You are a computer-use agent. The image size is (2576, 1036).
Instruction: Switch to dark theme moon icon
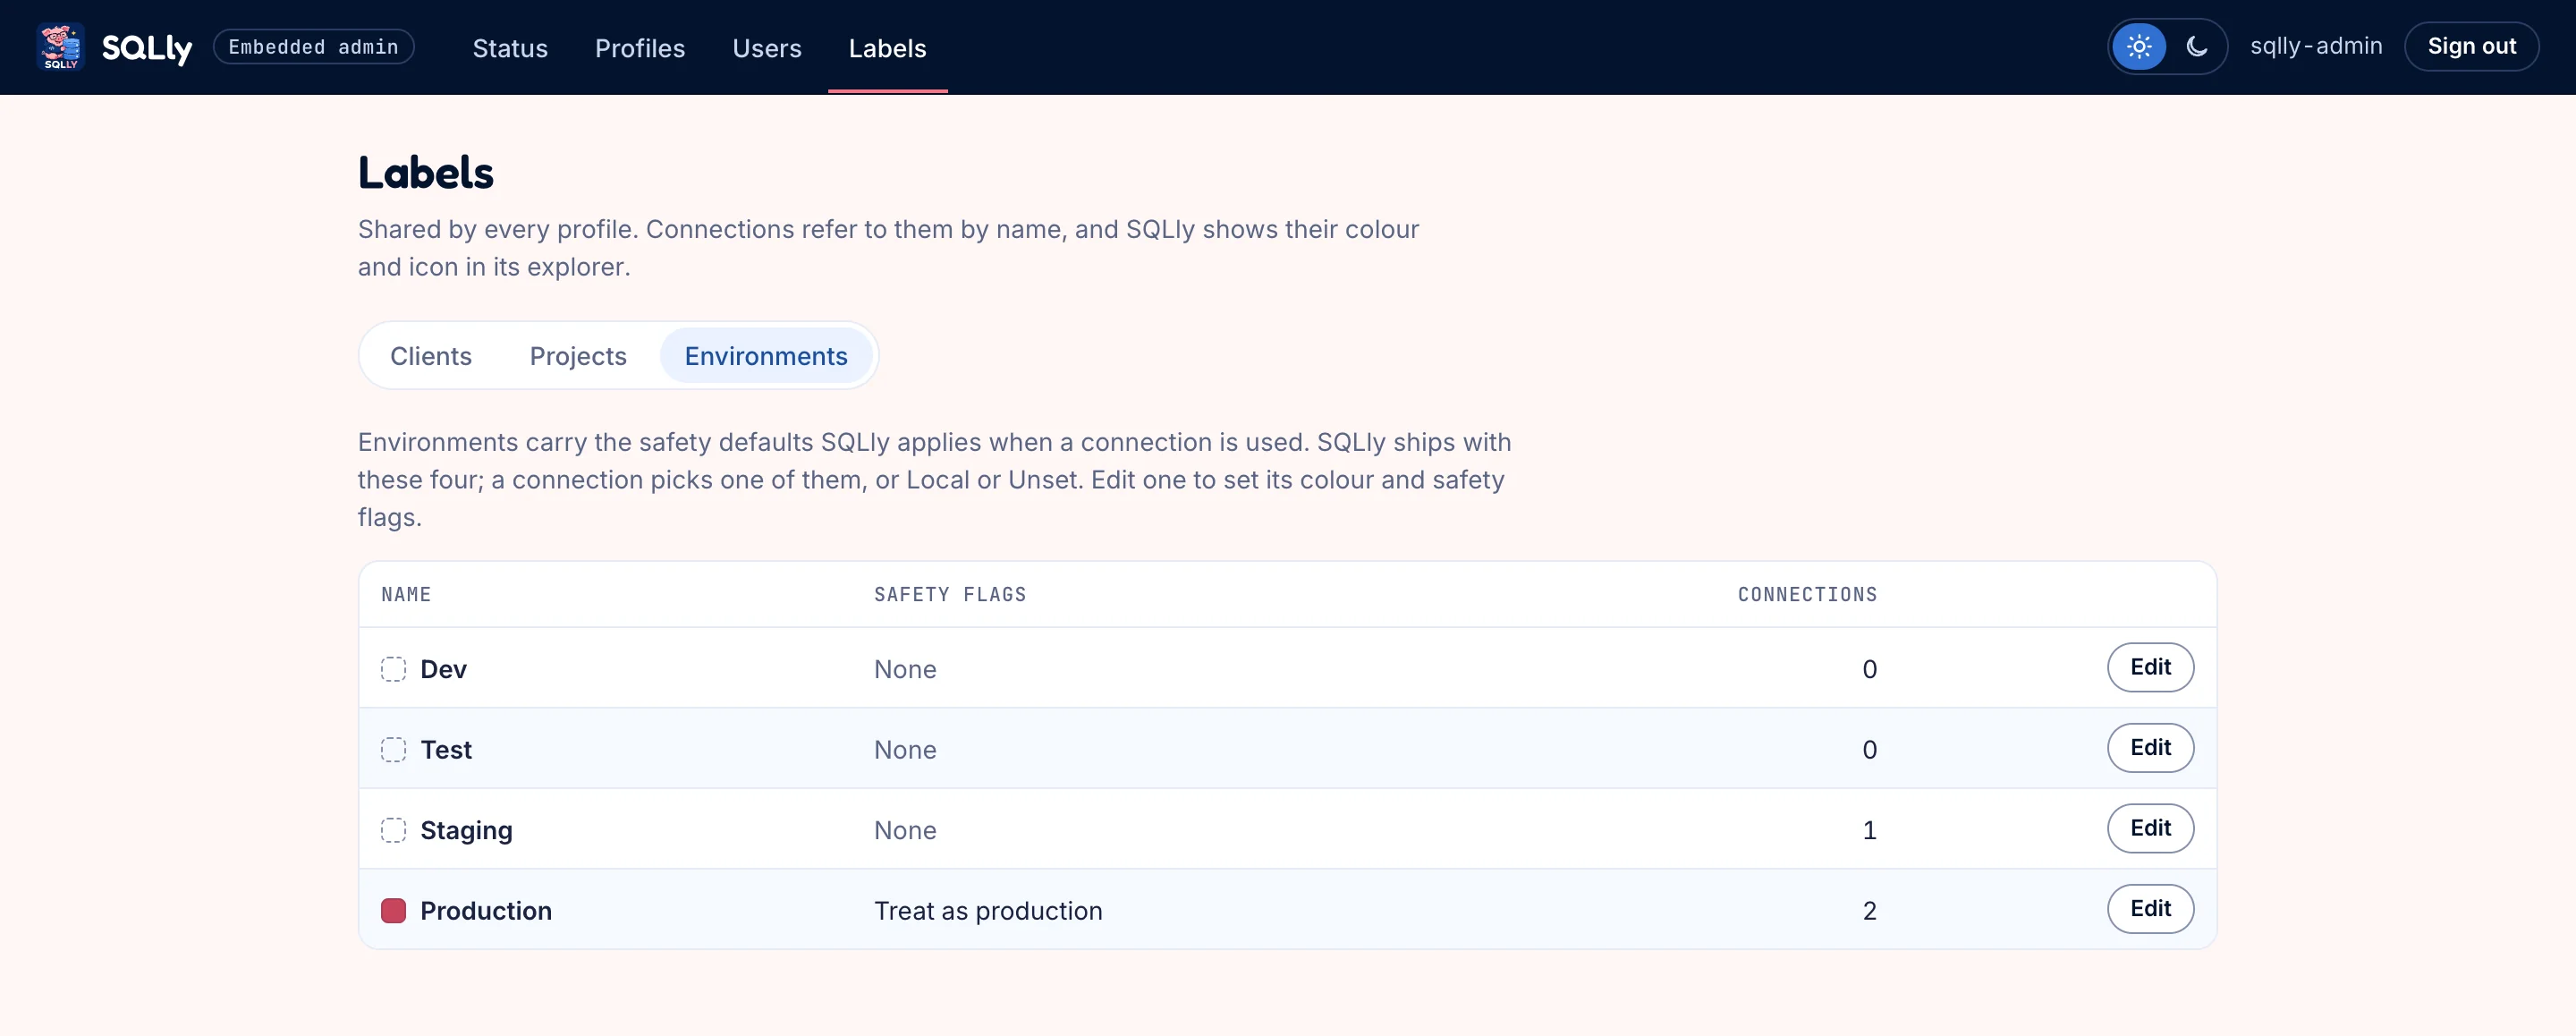coord(2196,47)
